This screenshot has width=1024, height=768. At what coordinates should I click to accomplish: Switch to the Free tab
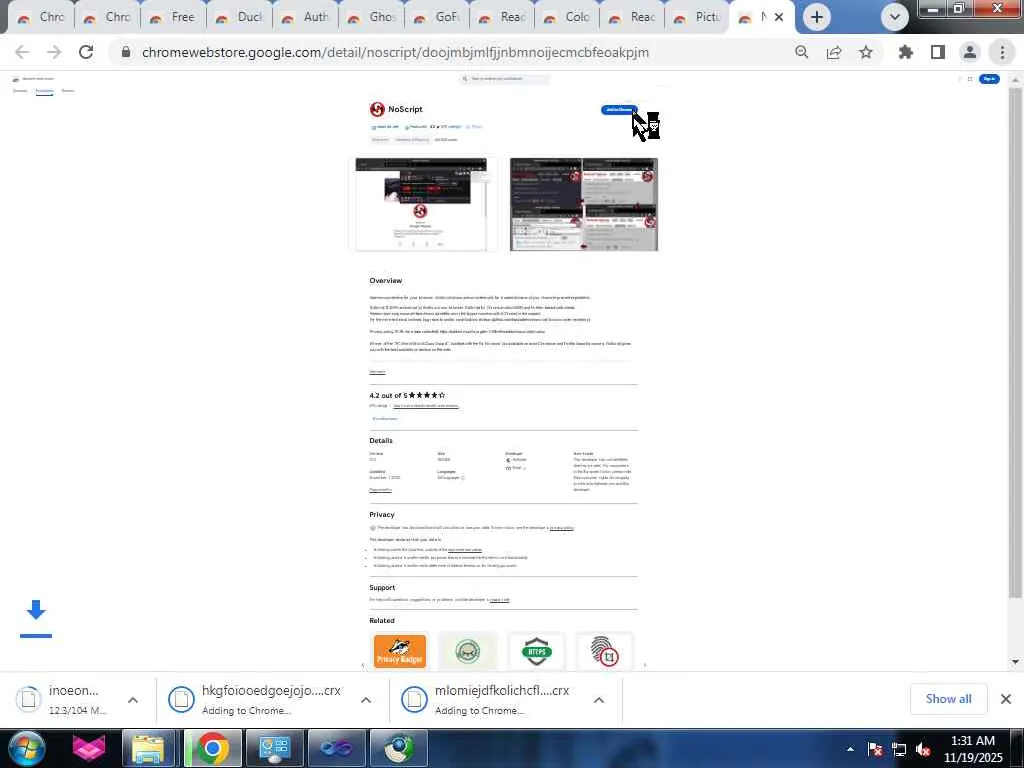[174, 17]
